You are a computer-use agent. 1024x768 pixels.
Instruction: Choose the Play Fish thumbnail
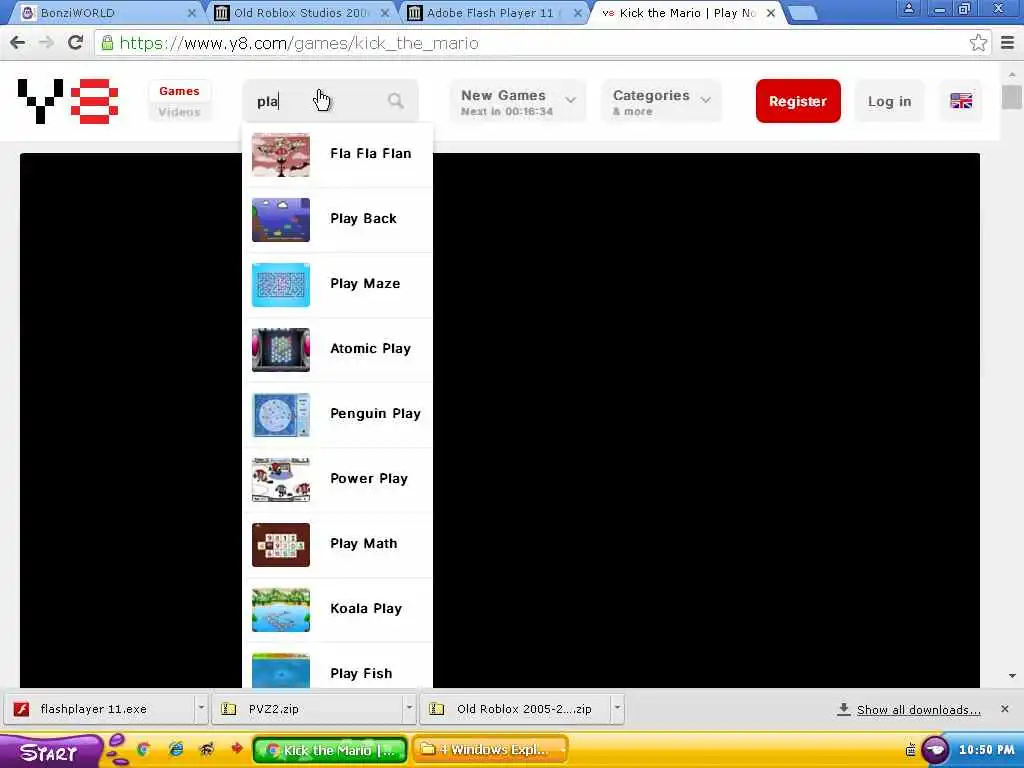click(x=281, y=670)
